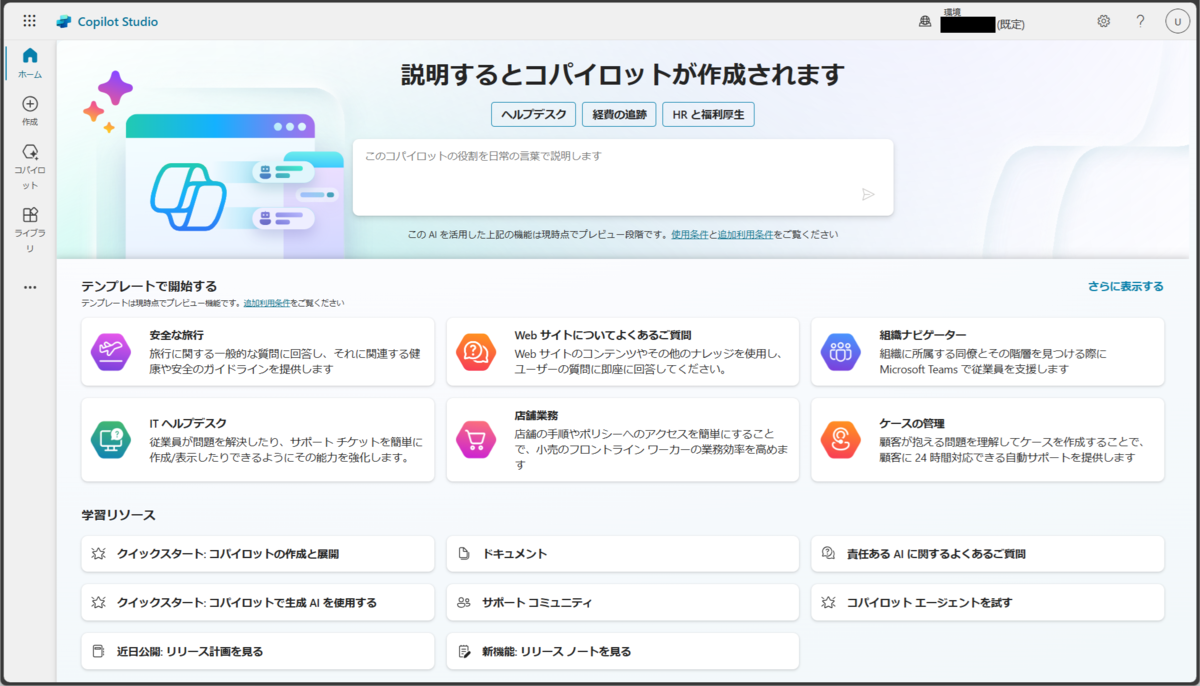The height and width of the screenshot is (686, 1200).
Task: Open 追加利用条件 link under テンプレートで開始する
Action: pos(266,302)
